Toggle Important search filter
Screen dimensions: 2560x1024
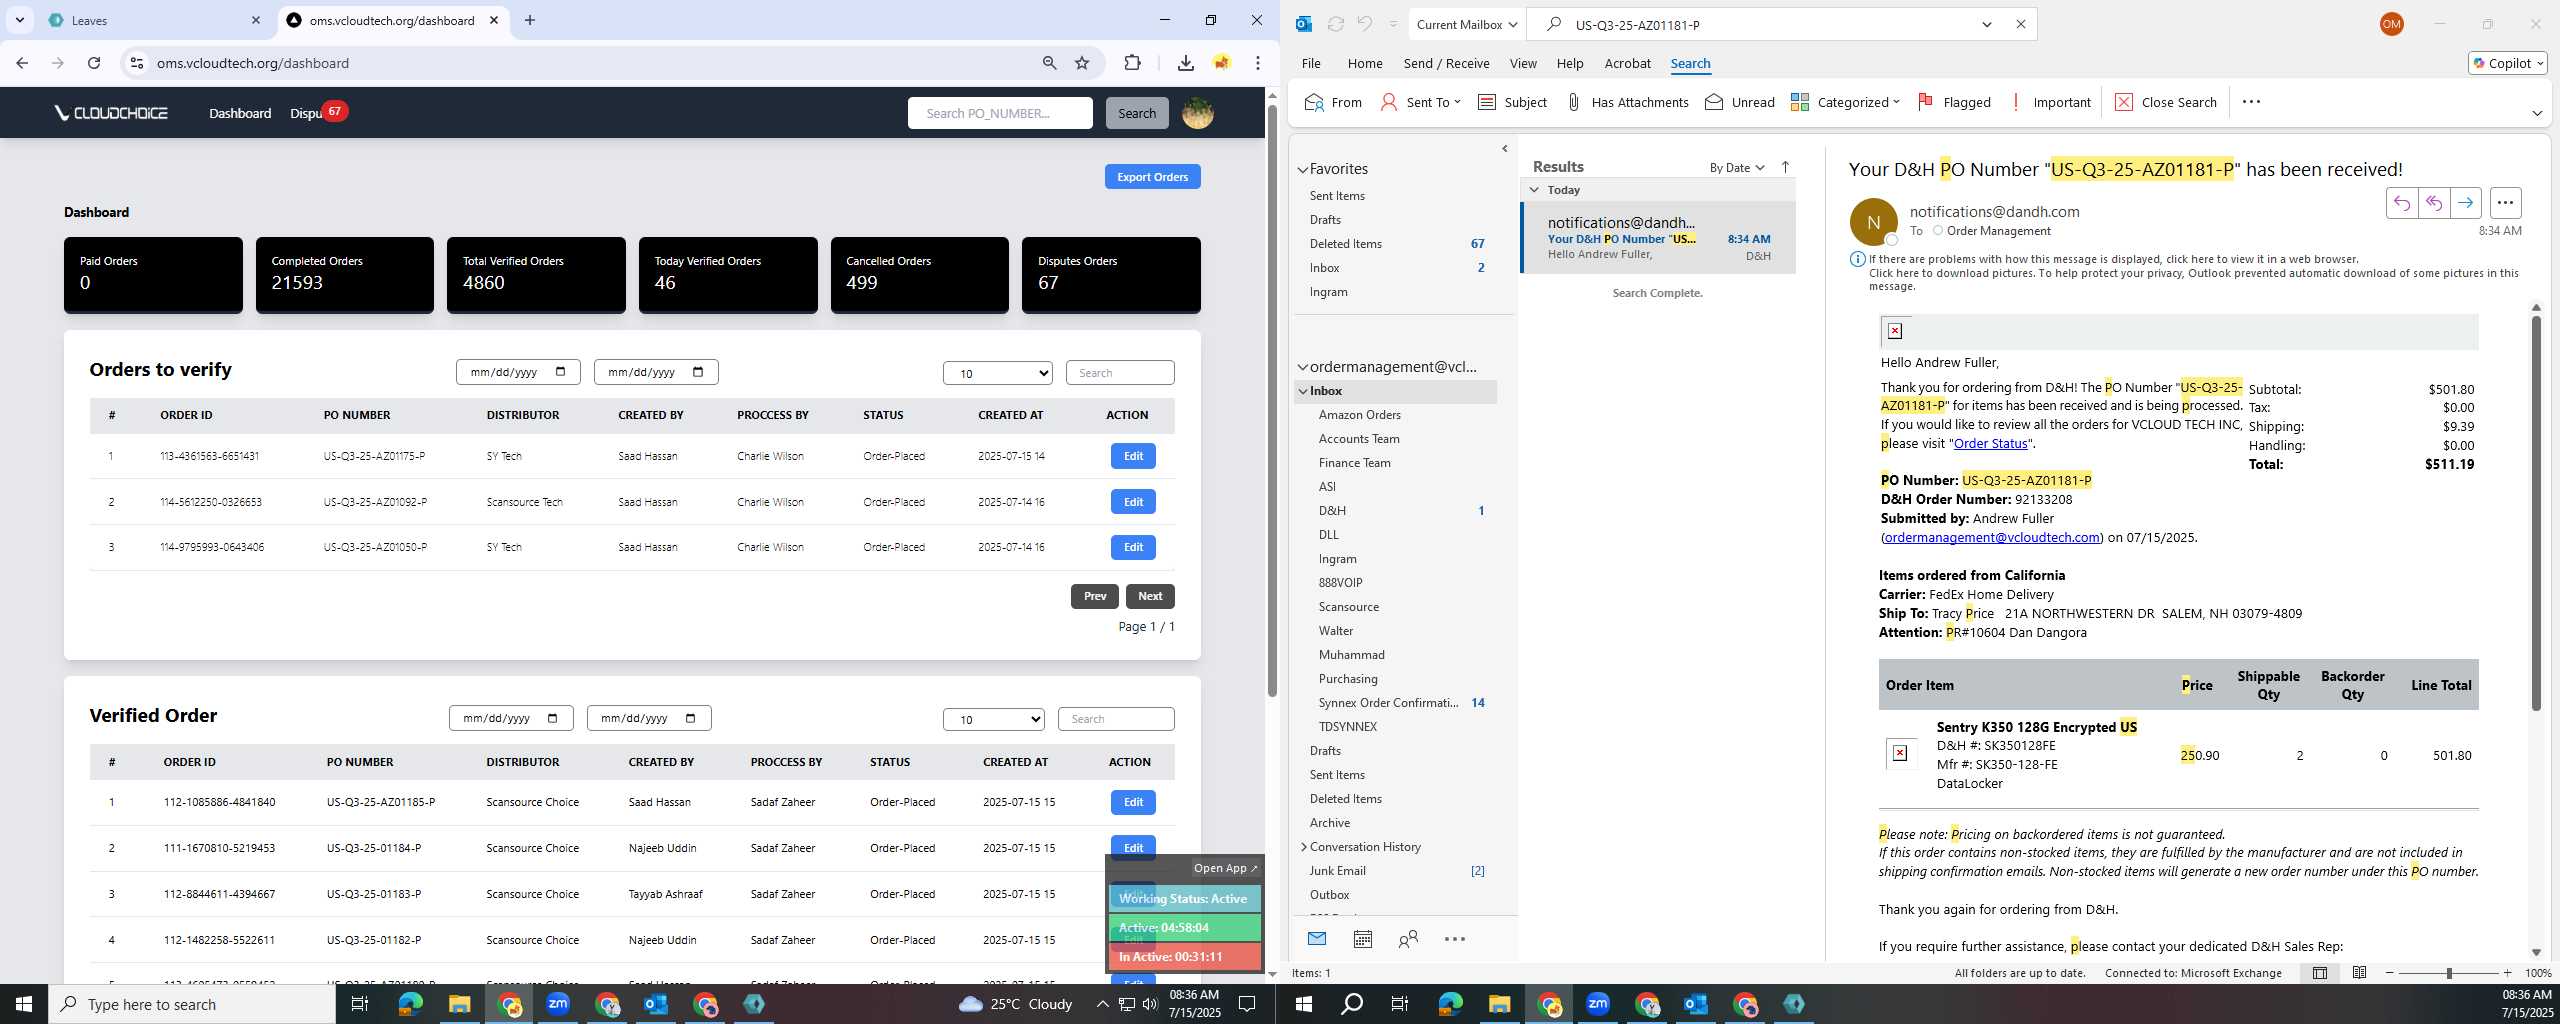coord(2049,102)
